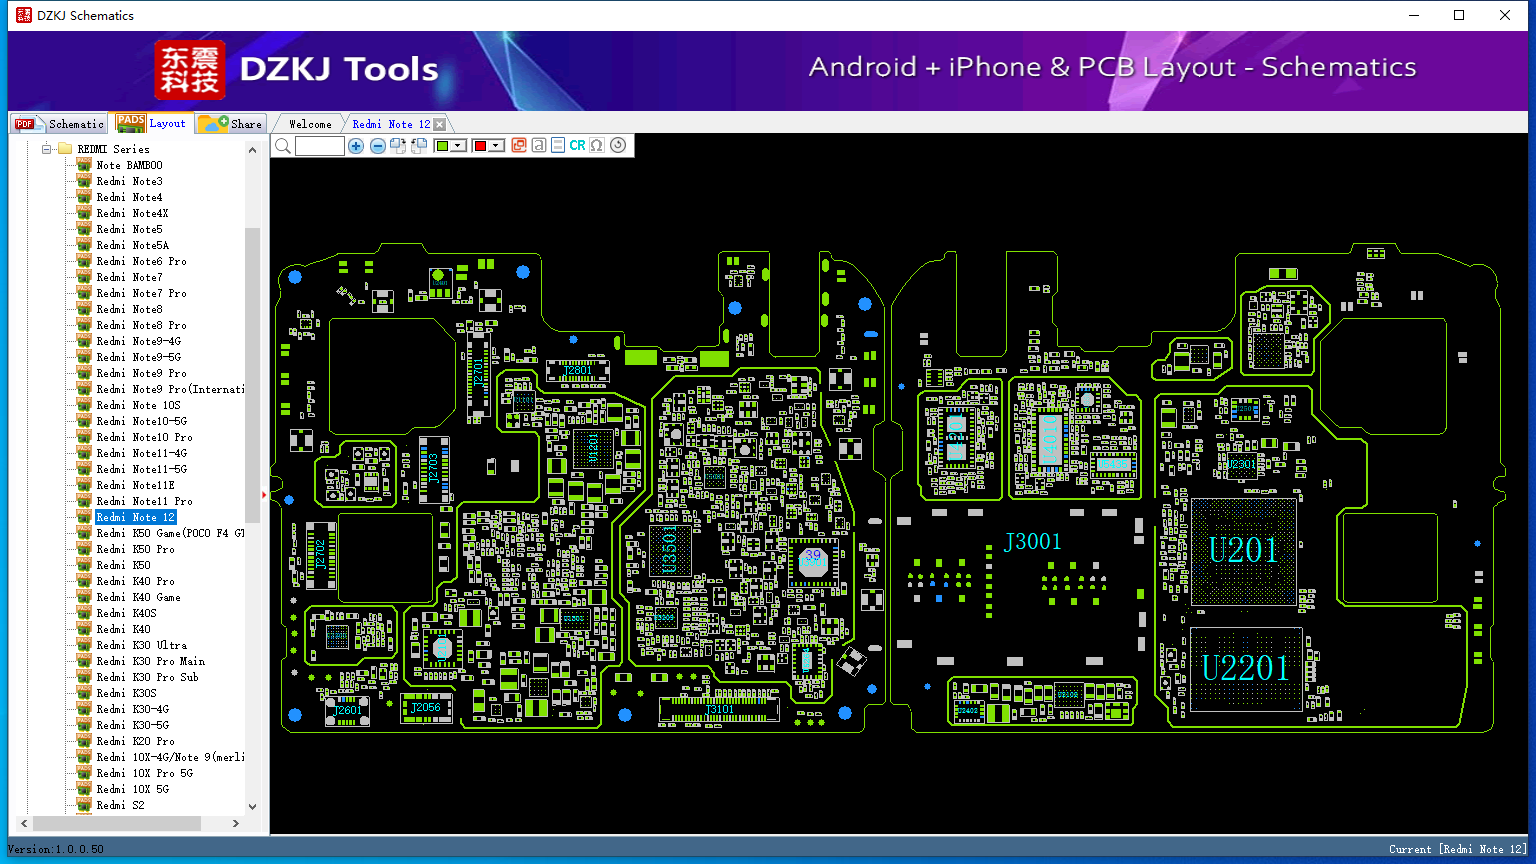Image resolution: width=1536 pixels, height=864 pixels.
Task: Select Redmi Note 12 in the model tree
Action: [135, 517]
